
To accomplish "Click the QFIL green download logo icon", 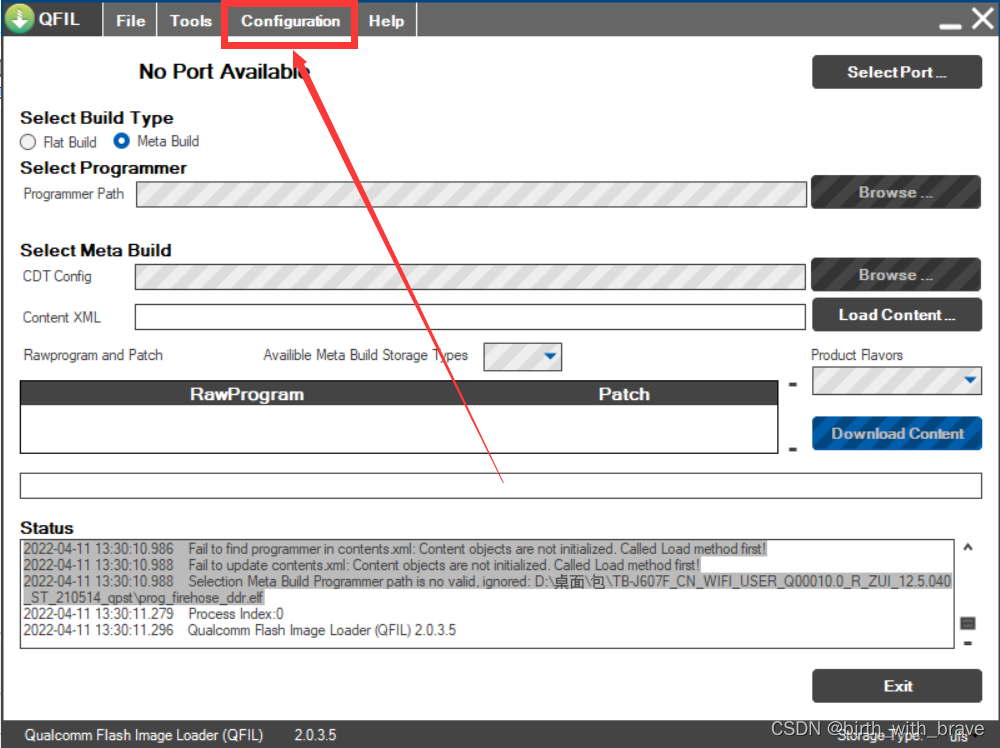I will pyautogui.click(x=19, y=18).
